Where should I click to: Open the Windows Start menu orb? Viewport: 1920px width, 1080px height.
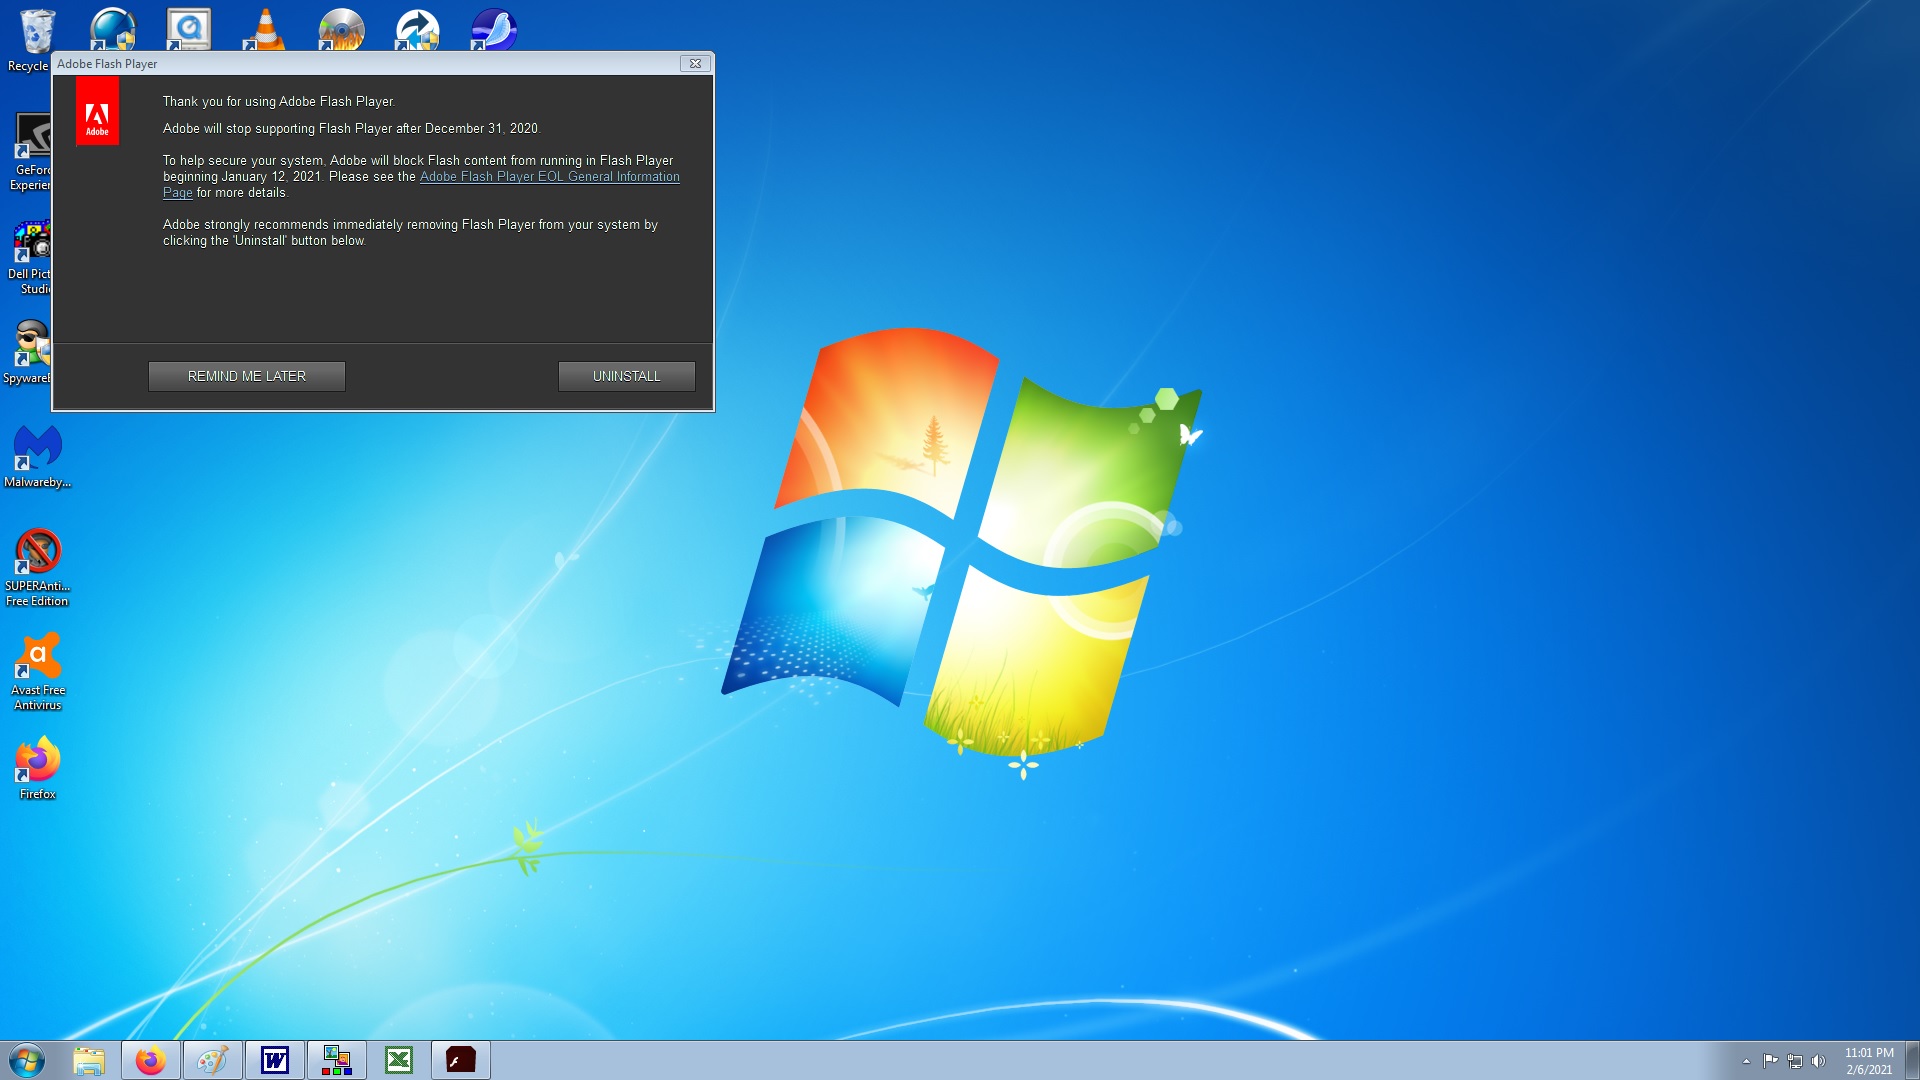27,1060
